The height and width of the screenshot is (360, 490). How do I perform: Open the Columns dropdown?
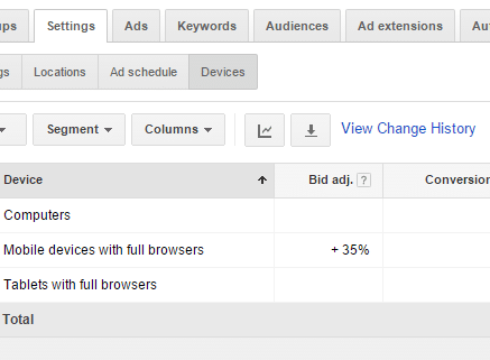tap(178, 130)
